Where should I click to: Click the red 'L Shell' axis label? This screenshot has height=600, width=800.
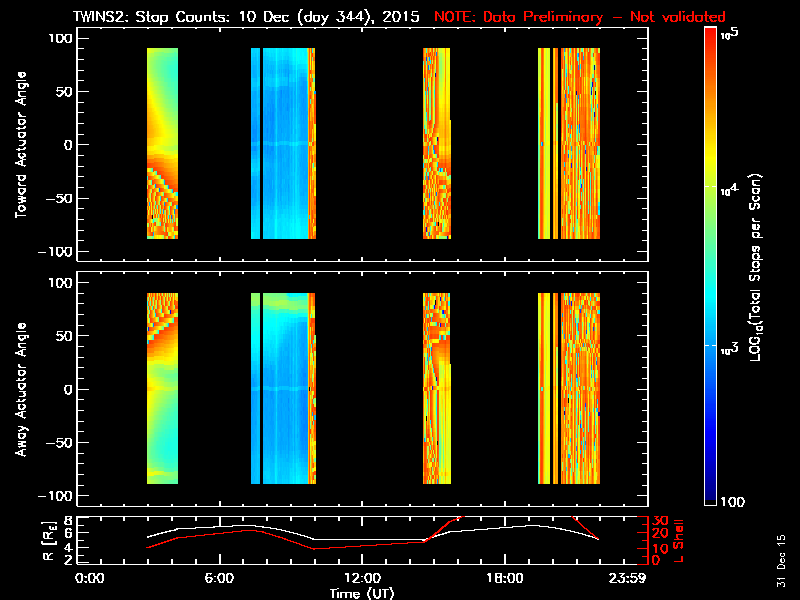click(x=677, y=540)
